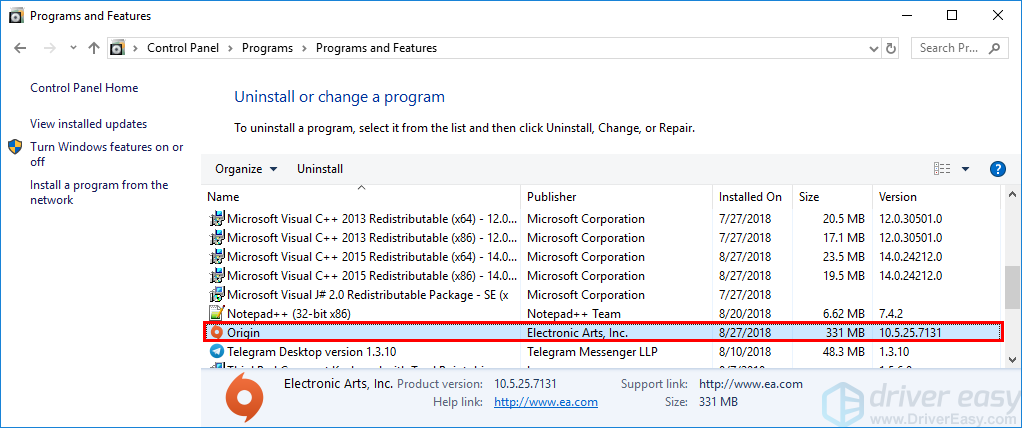1022x428 pixels.
Task: Open View installed updates link
Action: click(89, 124)
